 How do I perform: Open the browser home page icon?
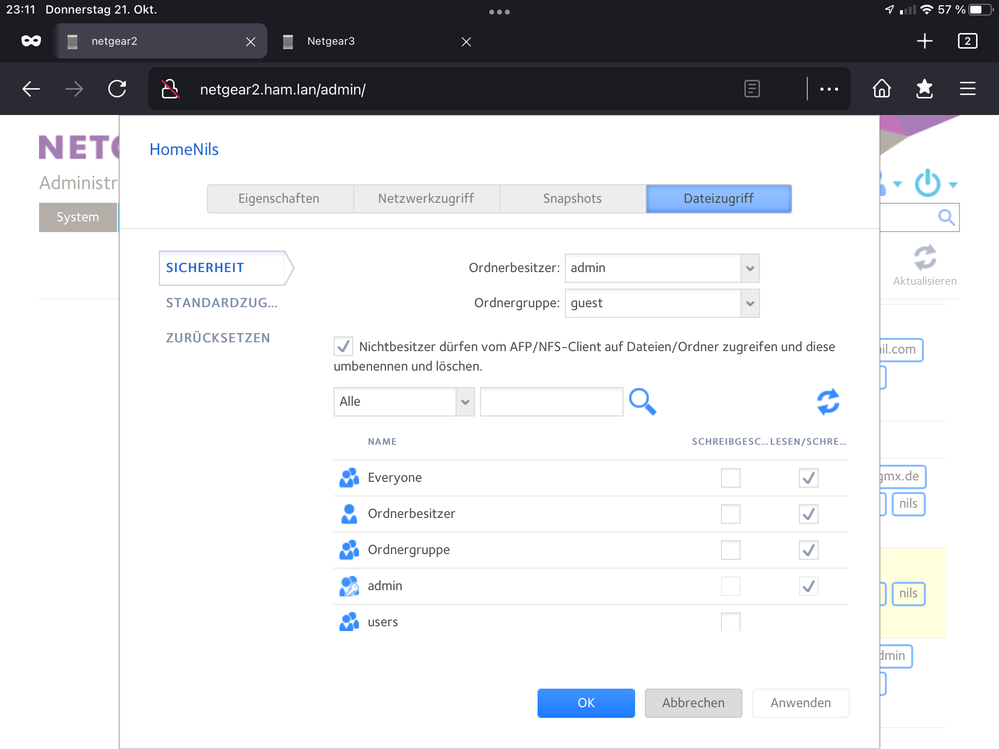click(x=881, y=89)
